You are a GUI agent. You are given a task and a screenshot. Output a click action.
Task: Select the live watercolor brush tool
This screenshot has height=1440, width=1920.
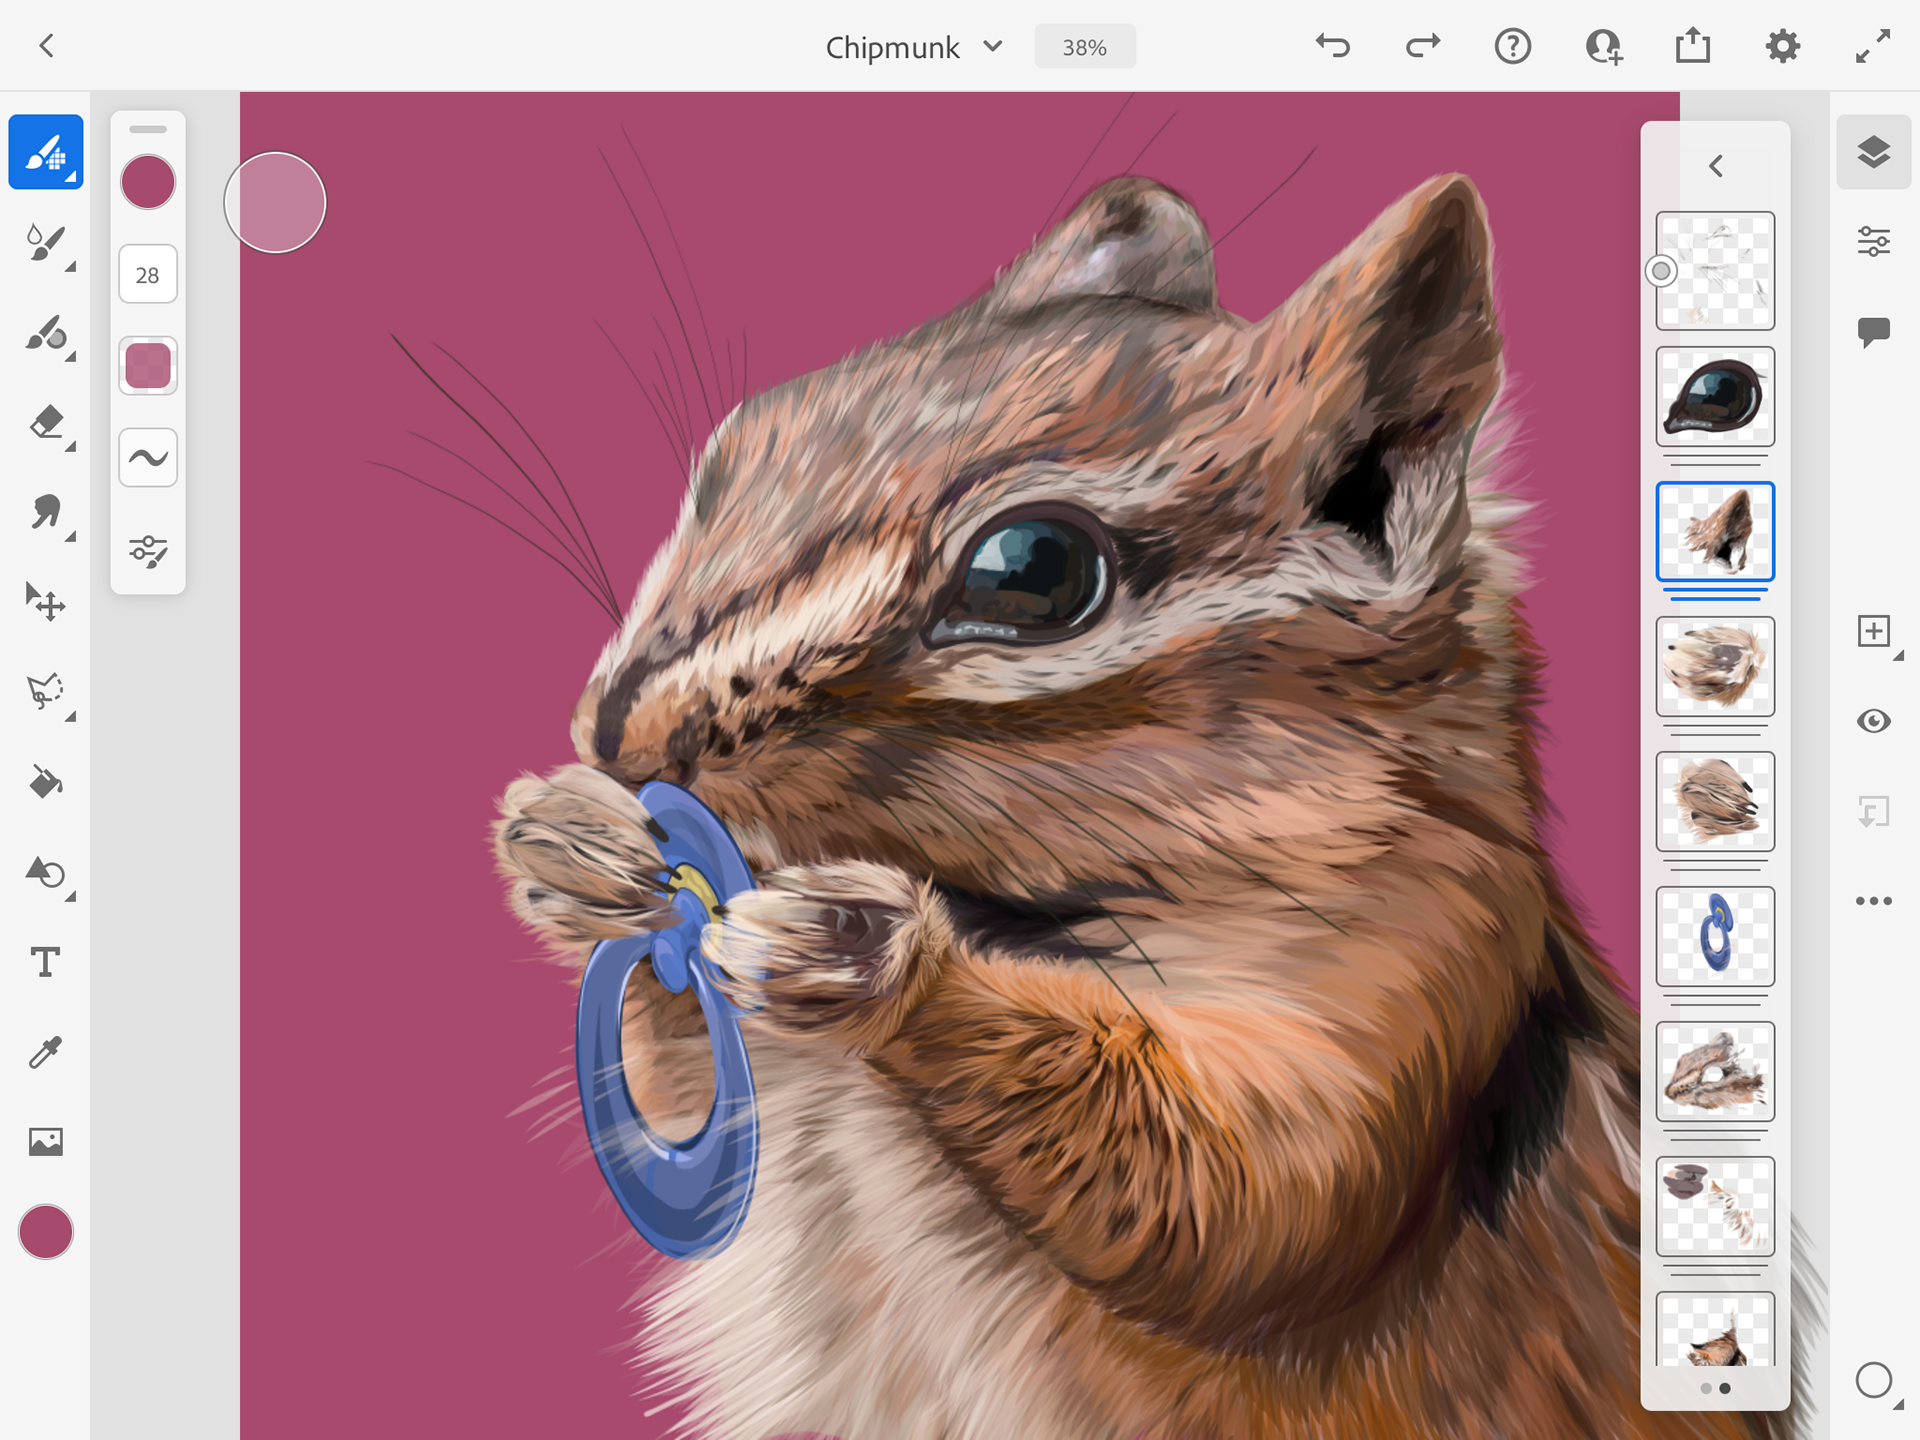coord(45,242)
